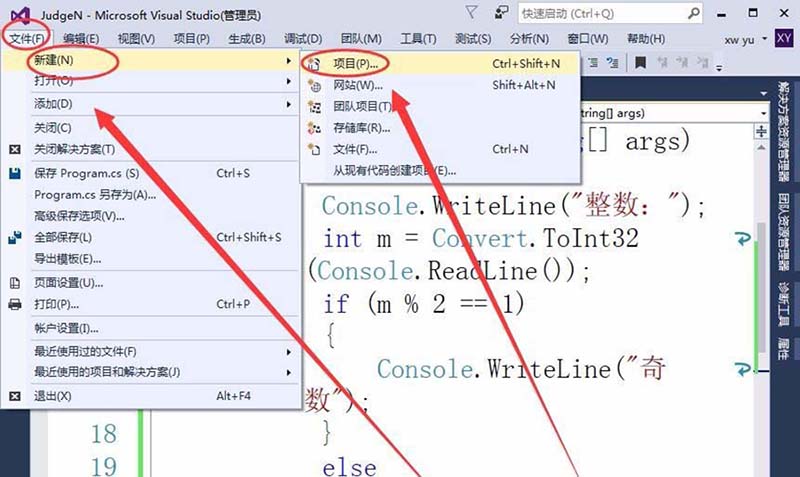
Task: Open the 帮助(H) menu
Action: pos(646,39)
